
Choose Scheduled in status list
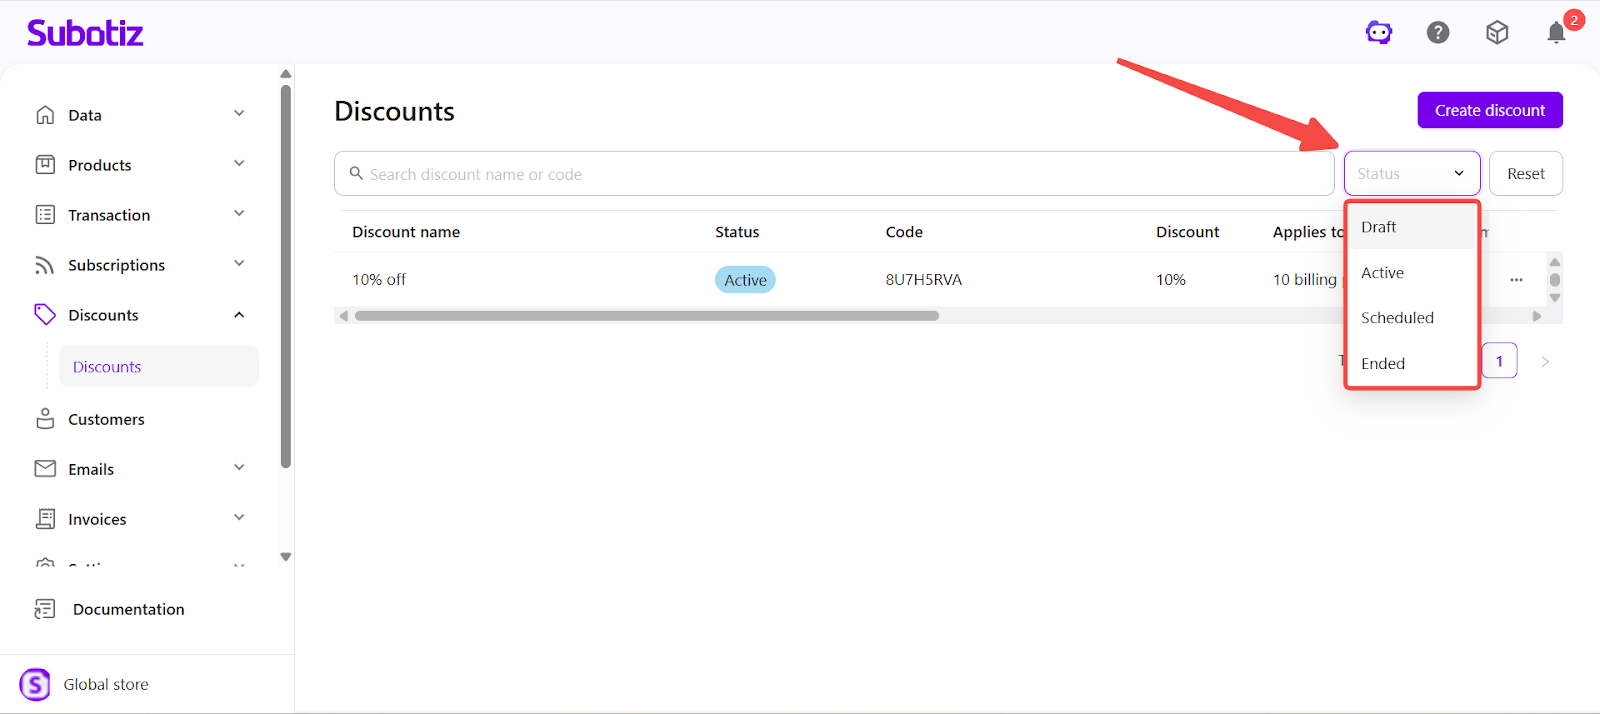(1397, 318)
